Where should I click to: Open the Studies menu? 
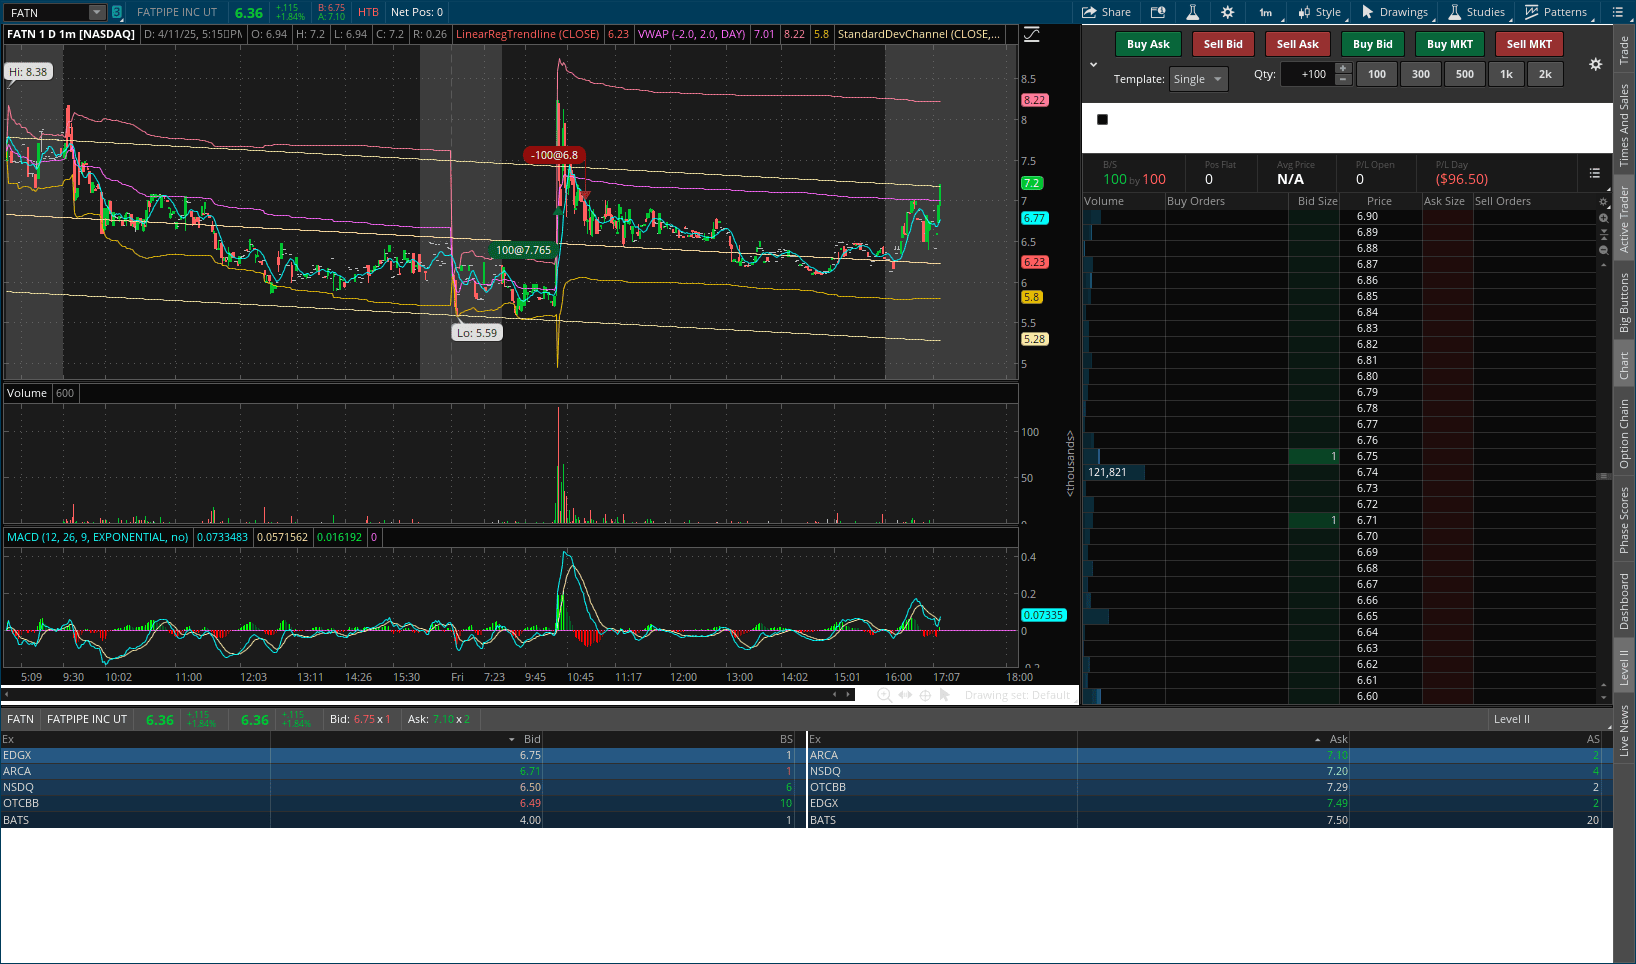[1476, 12]
